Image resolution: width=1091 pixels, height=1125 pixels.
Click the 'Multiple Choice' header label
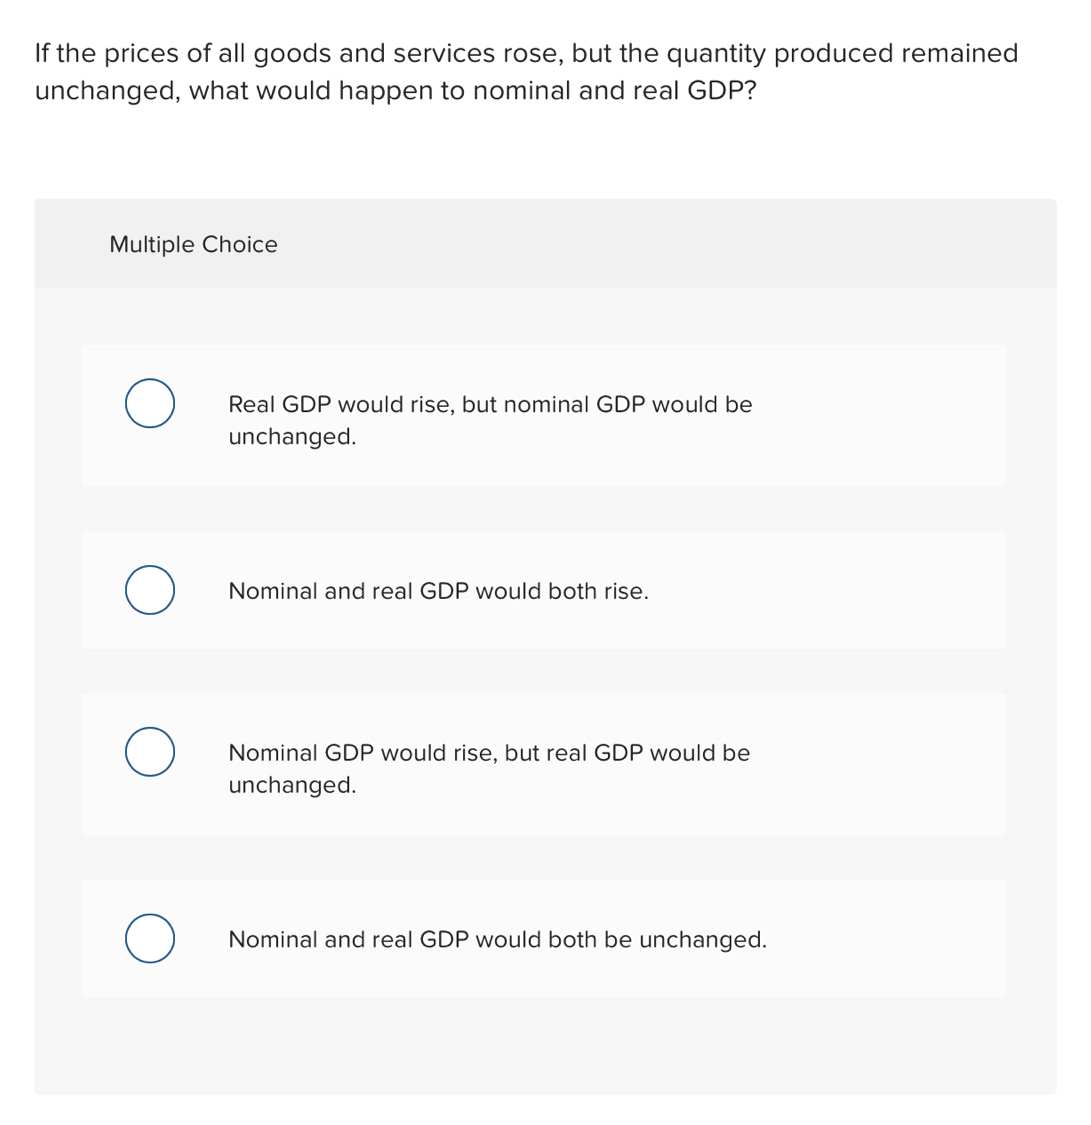pos(193,244)
